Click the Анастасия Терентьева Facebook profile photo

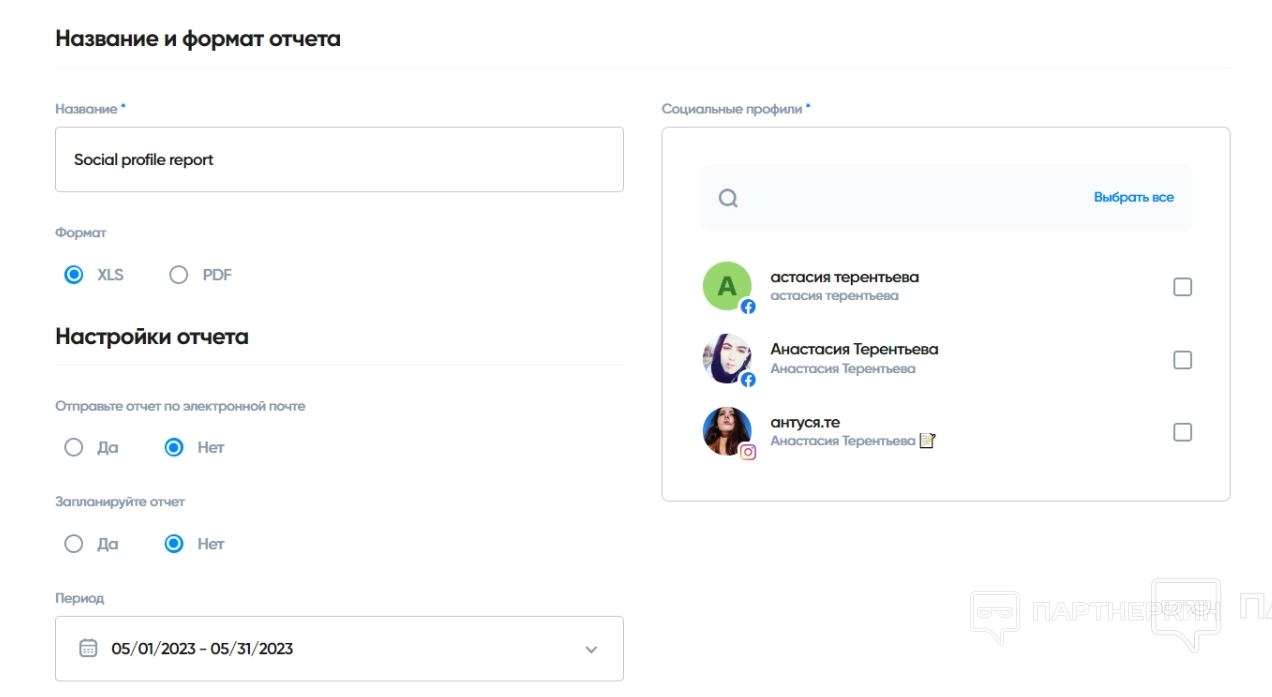[726, 358]
